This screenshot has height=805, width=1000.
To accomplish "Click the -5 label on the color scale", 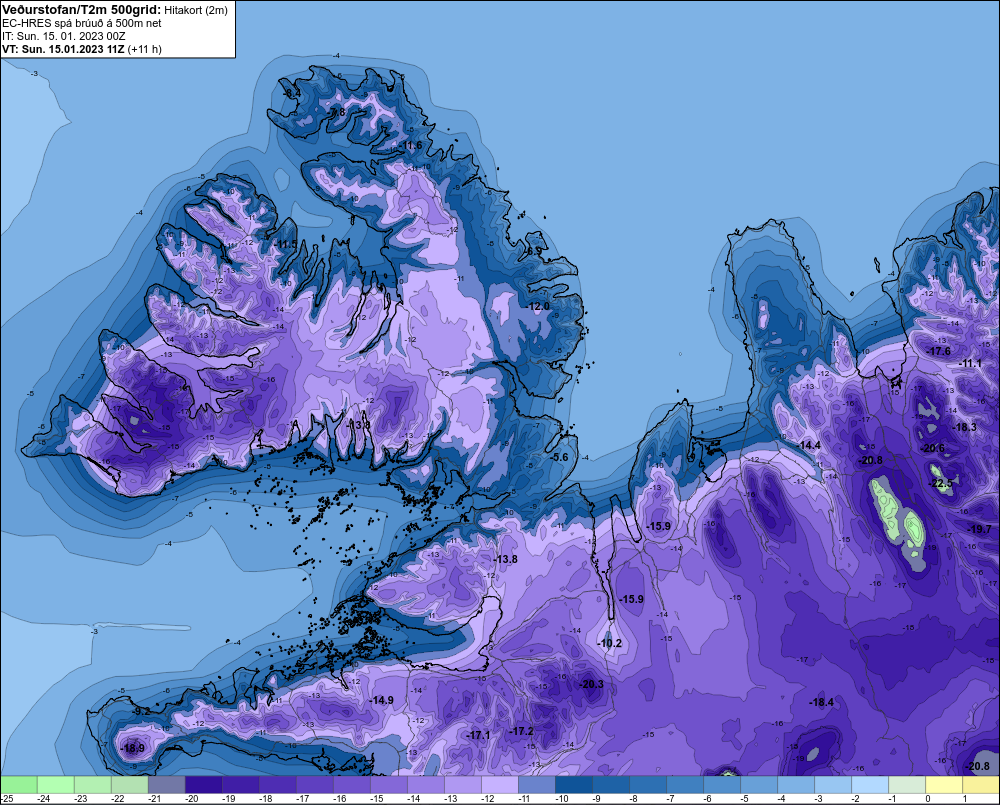I will (744, 799).
